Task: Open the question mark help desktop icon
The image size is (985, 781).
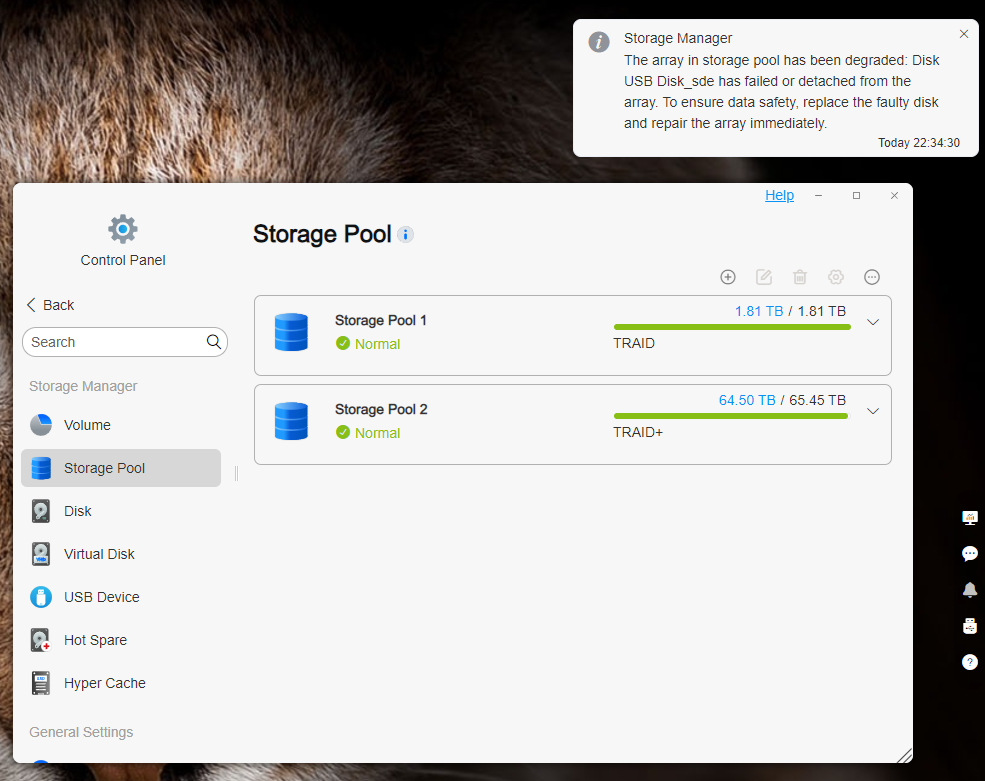Action: coord(970,662)
